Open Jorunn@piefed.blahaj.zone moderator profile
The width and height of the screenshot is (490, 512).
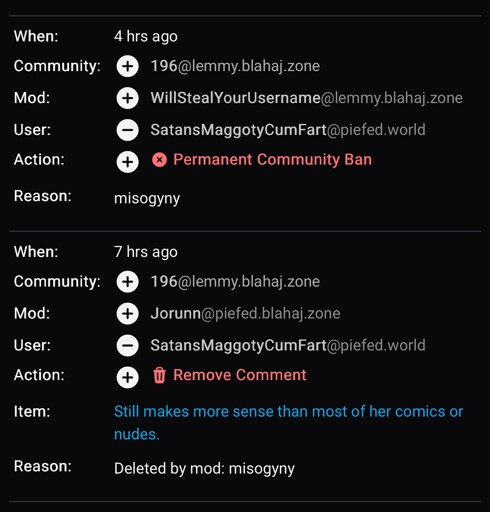[x=246, y=314]
